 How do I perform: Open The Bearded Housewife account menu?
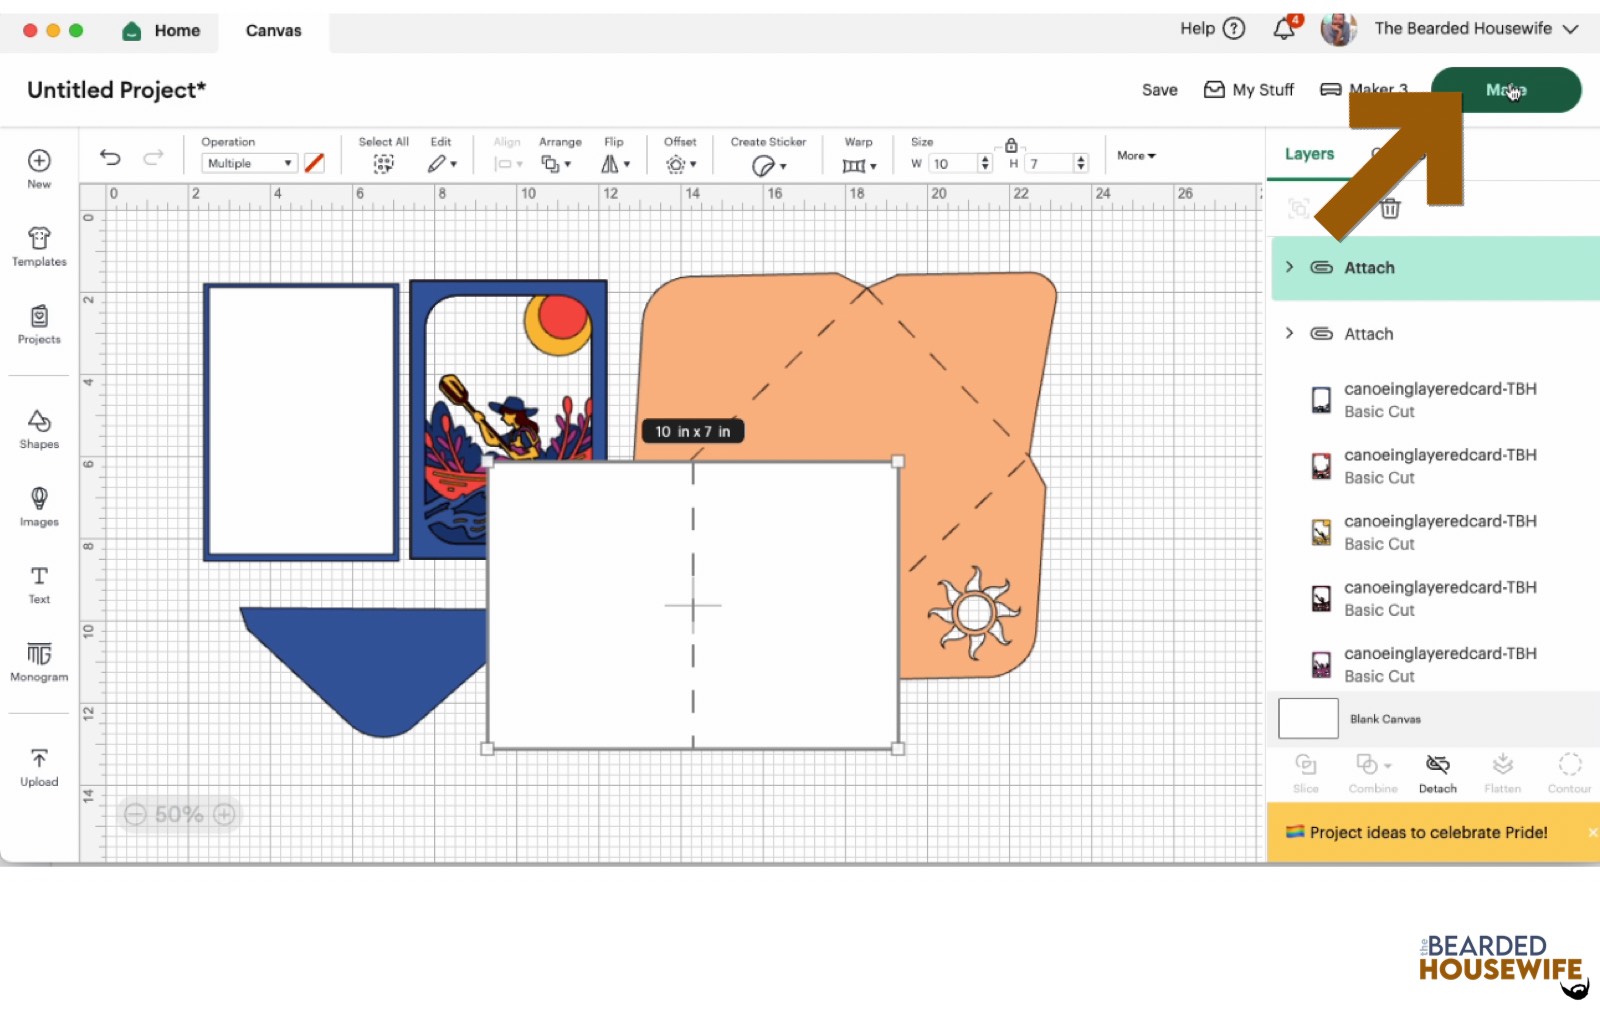[x=1476, y=29]
